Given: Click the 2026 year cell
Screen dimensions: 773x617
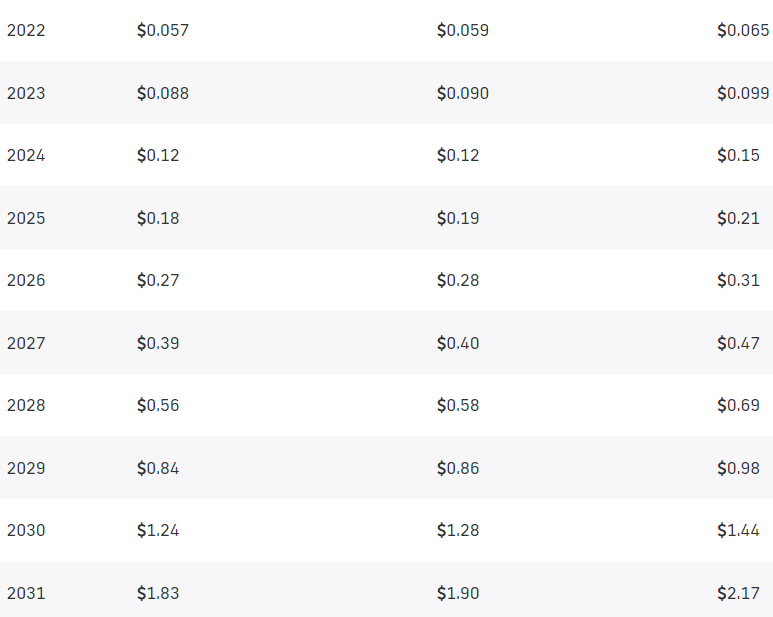Looking at the screenshot, I should (26, 280).
